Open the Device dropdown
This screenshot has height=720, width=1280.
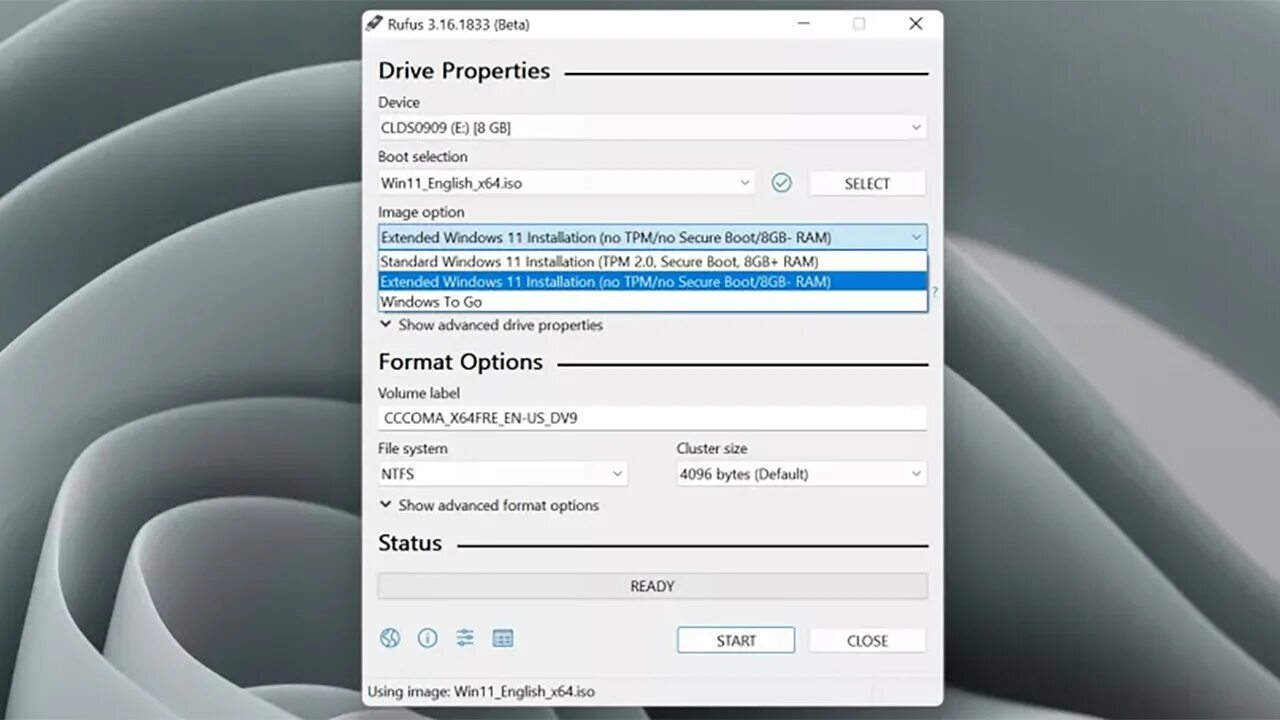[652, 128]
